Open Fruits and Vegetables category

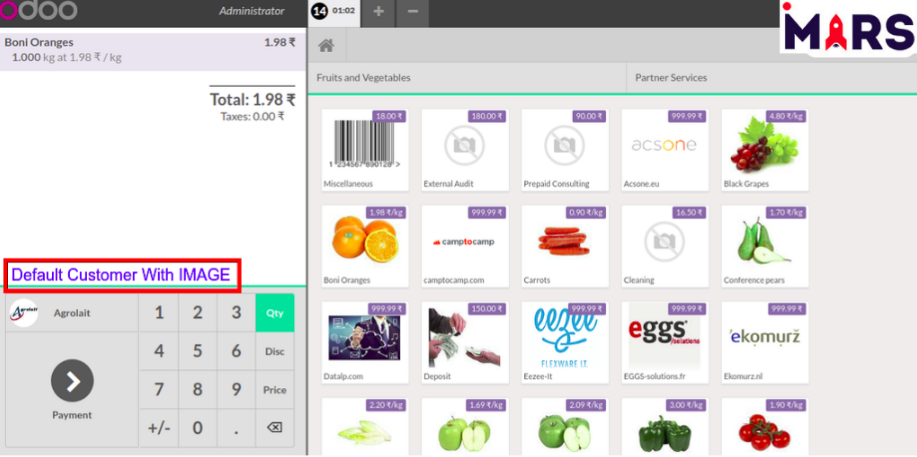click(364, 78)
